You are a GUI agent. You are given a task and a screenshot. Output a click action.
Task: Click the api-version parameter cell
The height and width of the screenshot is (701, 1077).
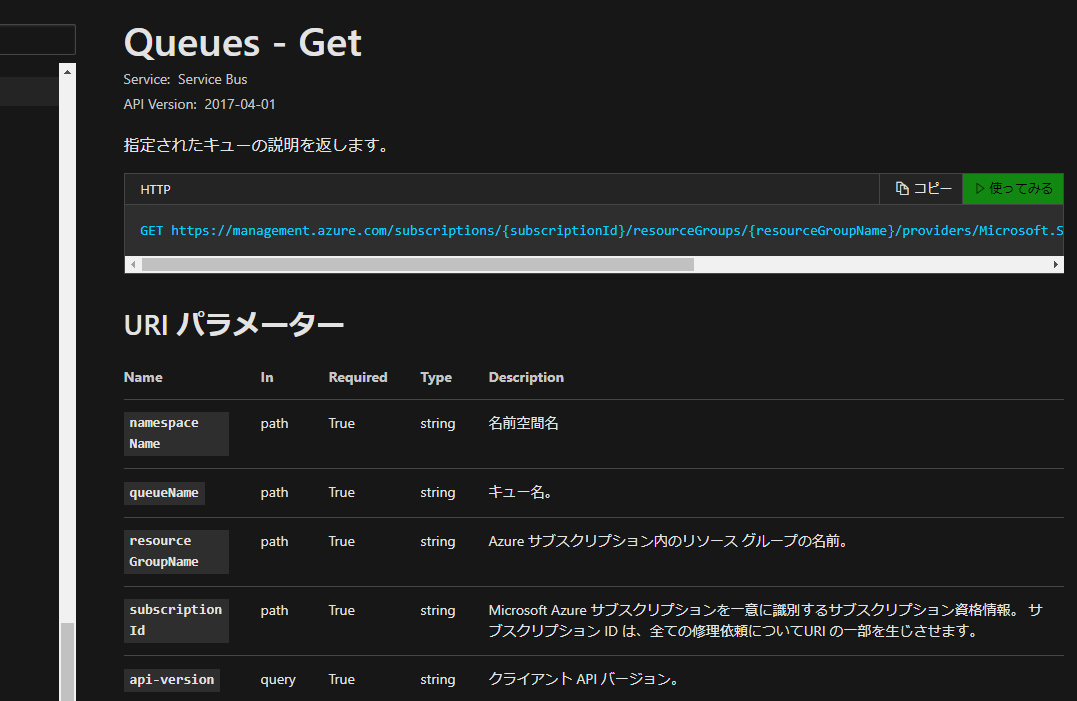pyautogui.click(x=172, y=680)
